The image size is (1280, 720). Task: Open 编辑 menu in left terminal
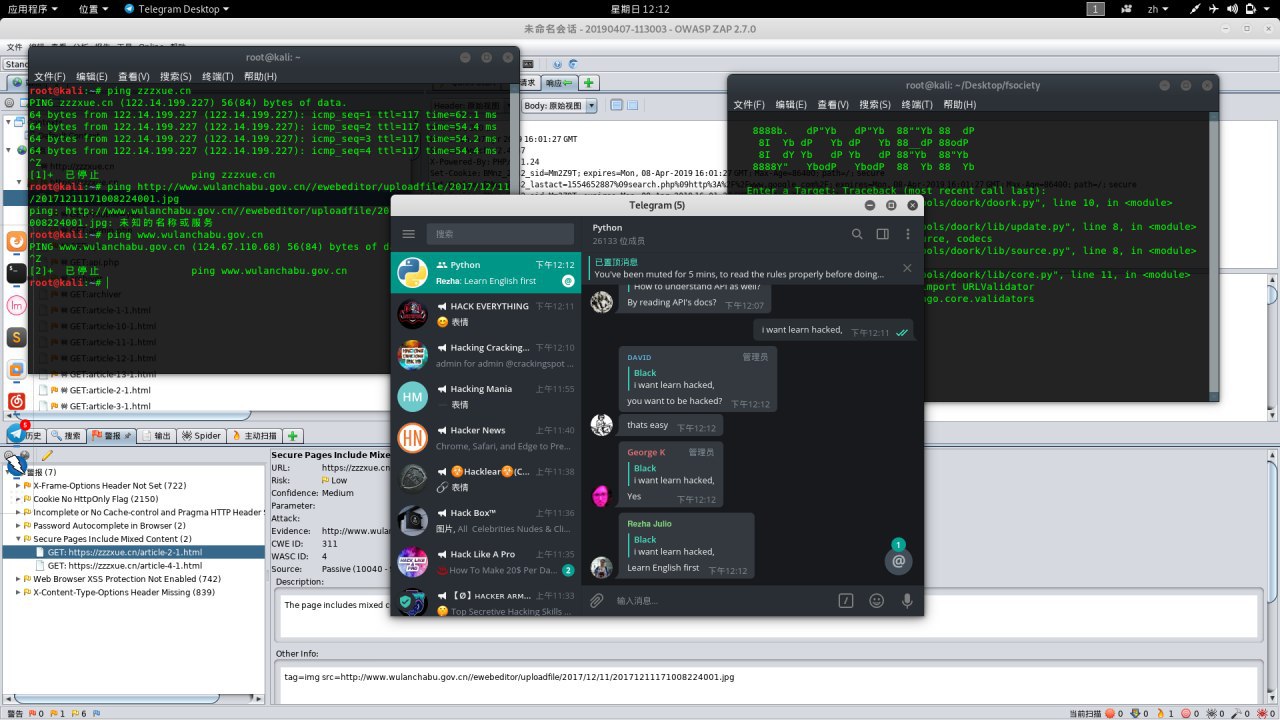click(91, 76)
